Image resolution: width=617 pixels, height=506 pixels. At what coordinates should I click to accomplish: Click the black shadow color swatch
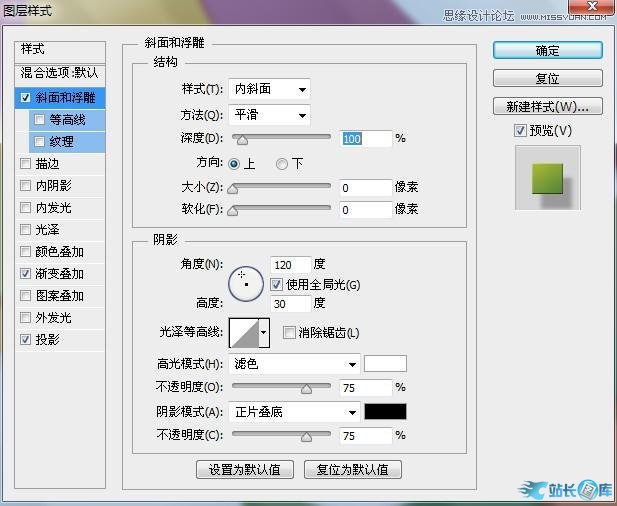[x=385, y=411]
